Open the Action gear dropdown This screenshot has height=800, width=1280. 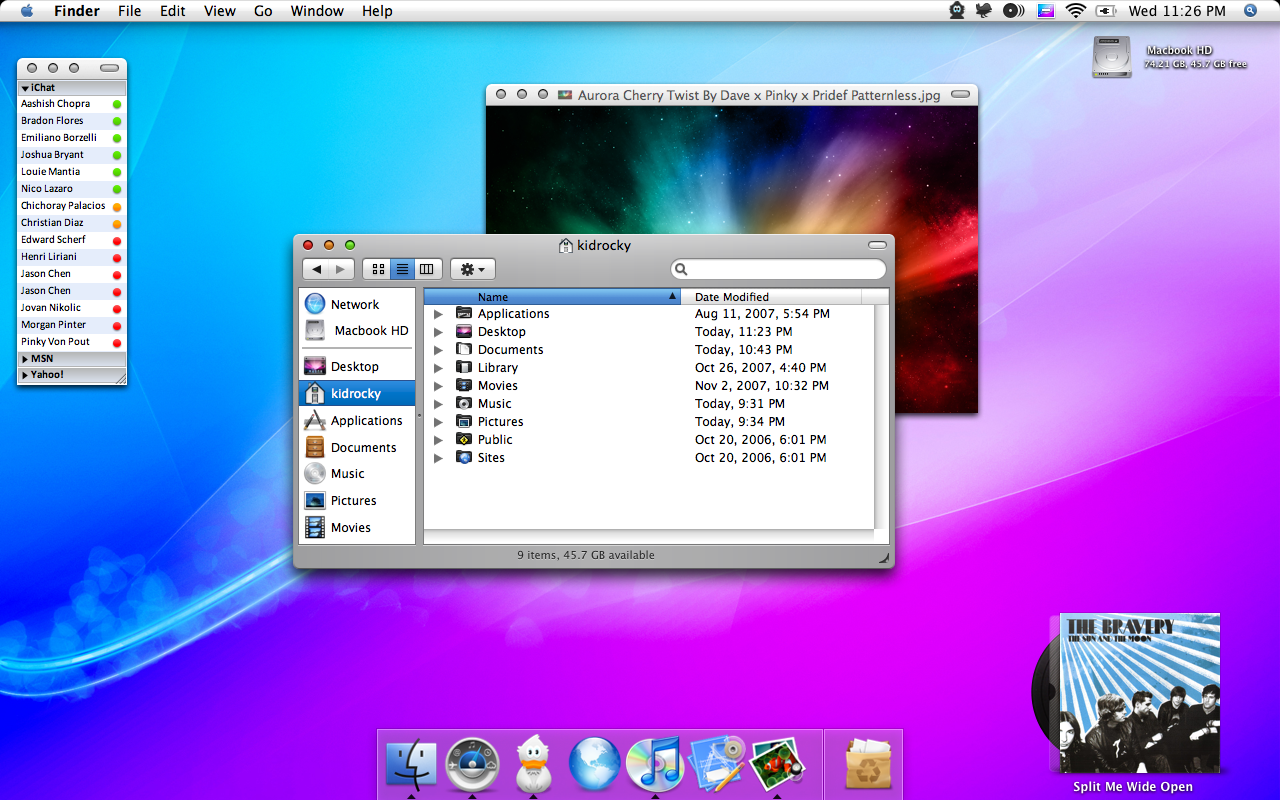[x=473, y=269]
